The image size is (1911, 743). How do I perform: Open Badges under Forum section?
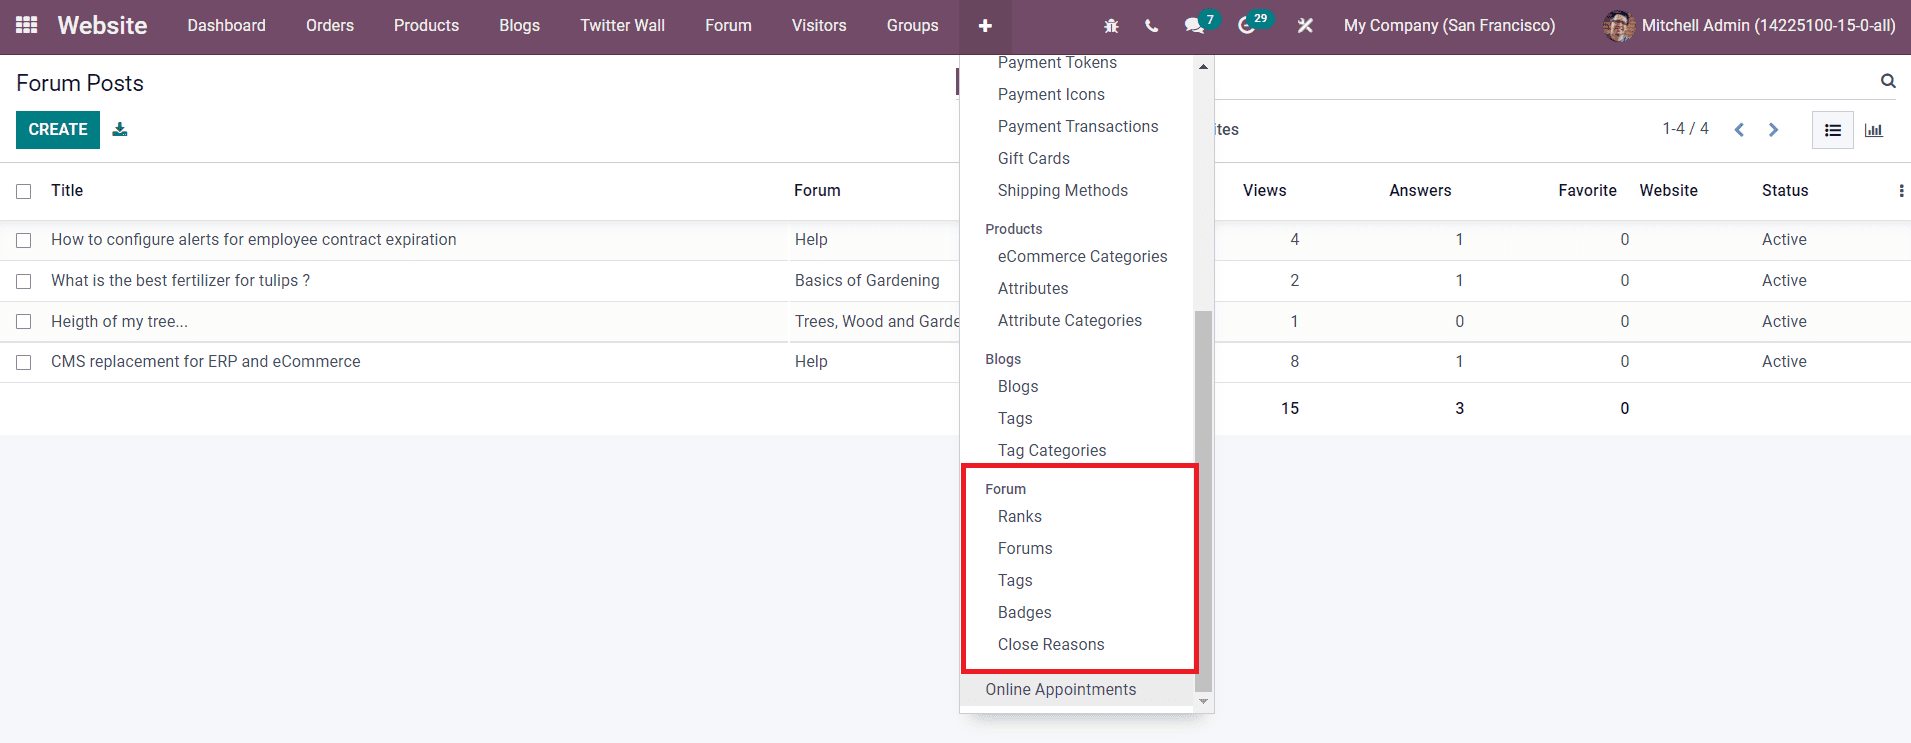1024,612
